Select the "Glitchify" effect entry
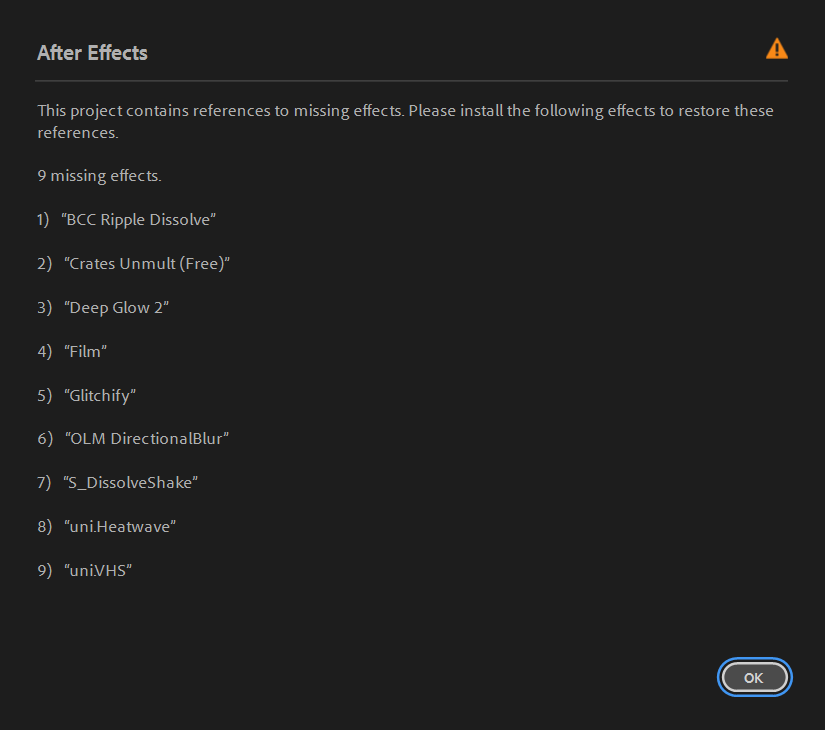 coord(99,395)
